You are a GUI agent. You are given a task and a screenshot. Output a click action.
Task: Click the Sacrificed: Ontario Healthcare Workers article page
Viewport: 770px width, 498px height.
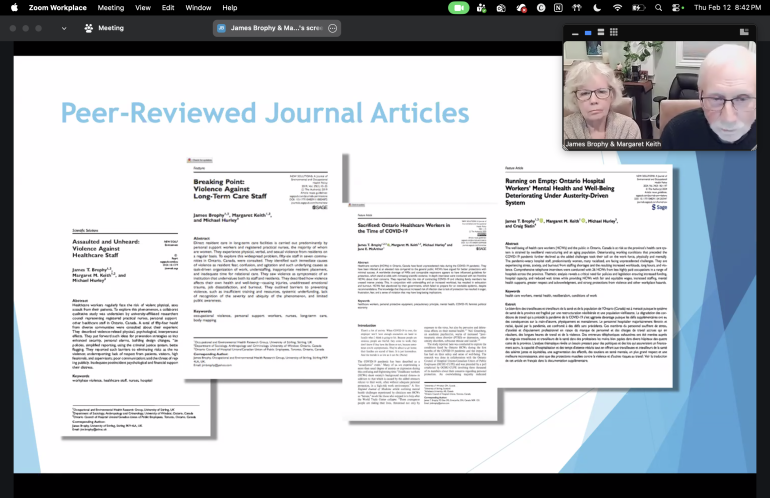click(421, 312)
